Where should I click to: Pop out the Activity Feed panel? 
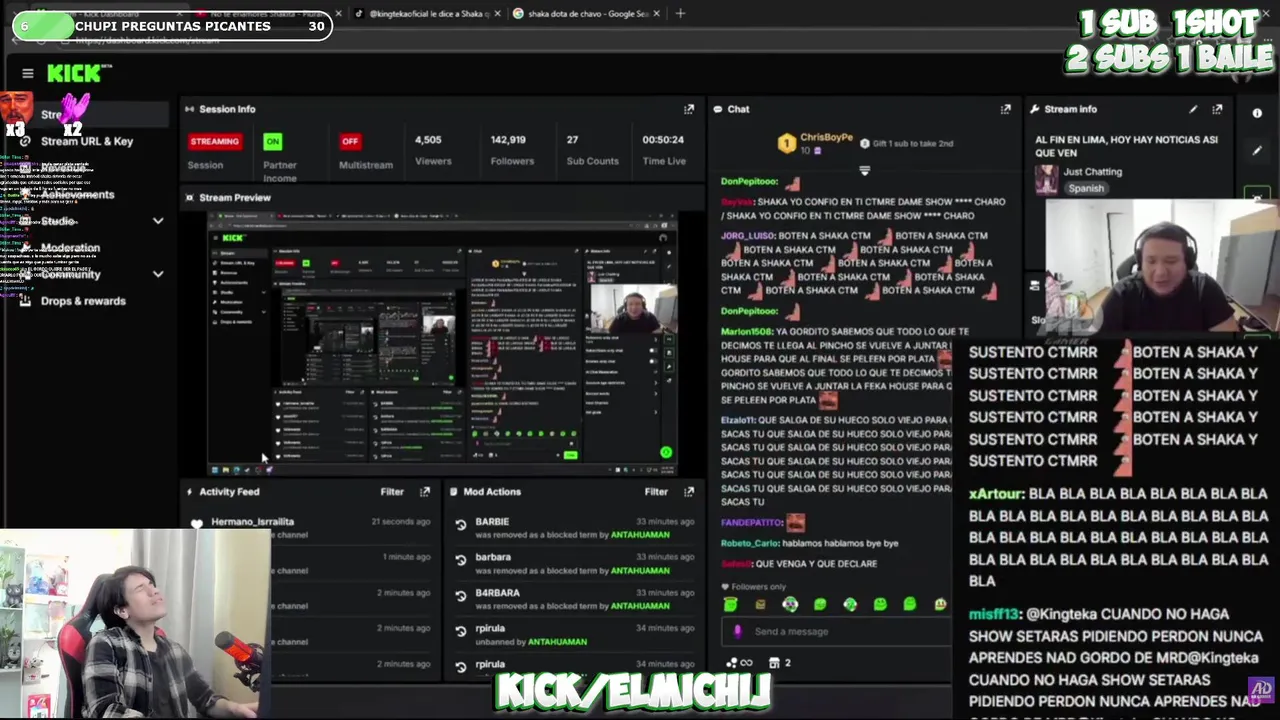[425, 492]
